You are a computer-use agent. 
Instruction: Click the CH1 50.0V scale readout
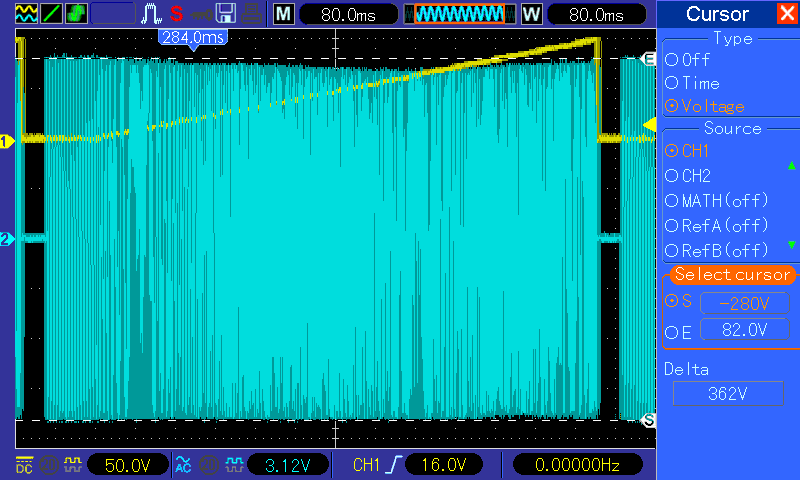click(128, 465)
